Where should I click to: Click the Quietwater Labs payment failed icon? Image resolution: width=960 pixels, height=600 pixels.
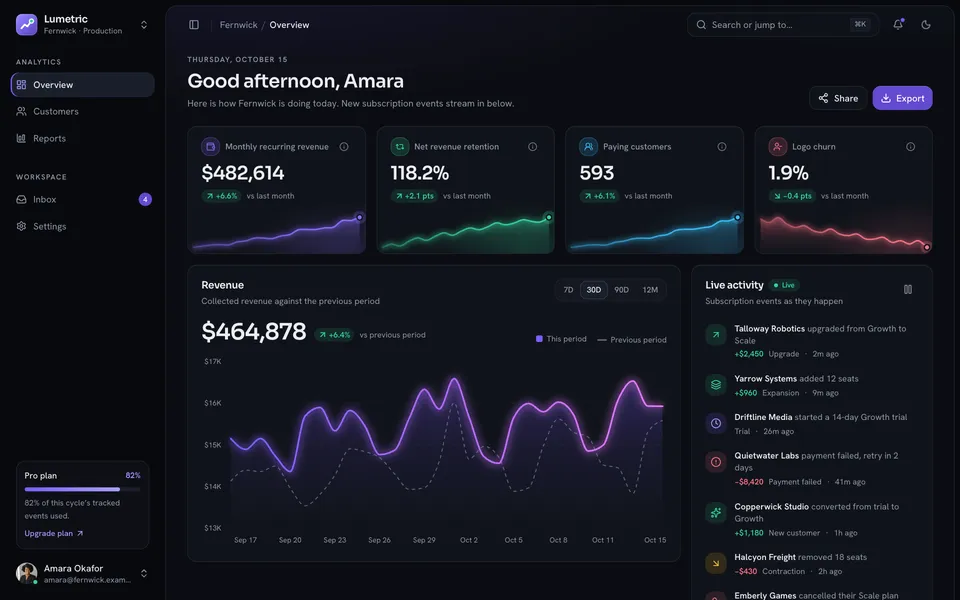[x=716, y=462]
